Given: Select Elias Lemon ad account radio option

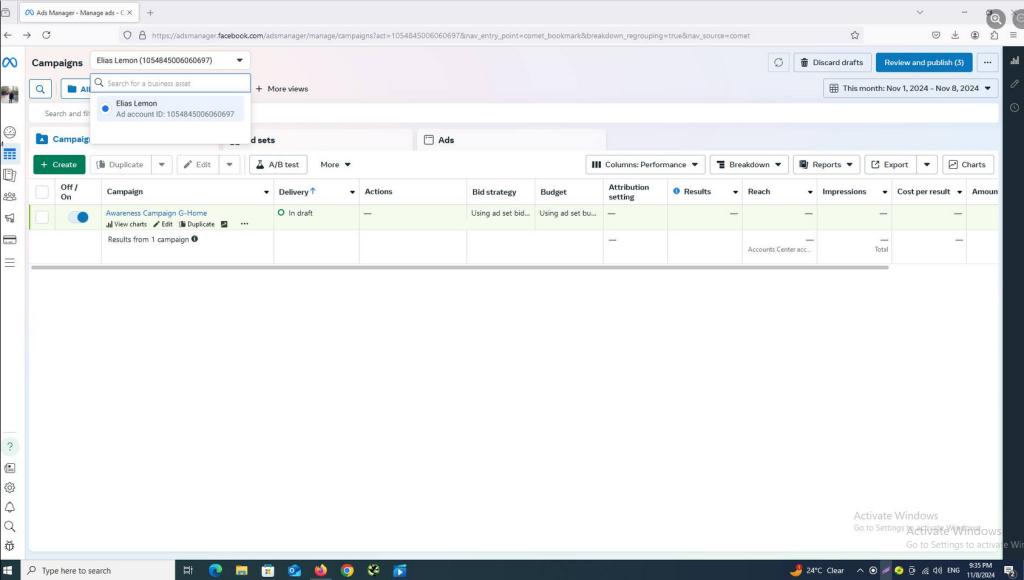Looking at the screenshot, I should click(x=106, y=108).
